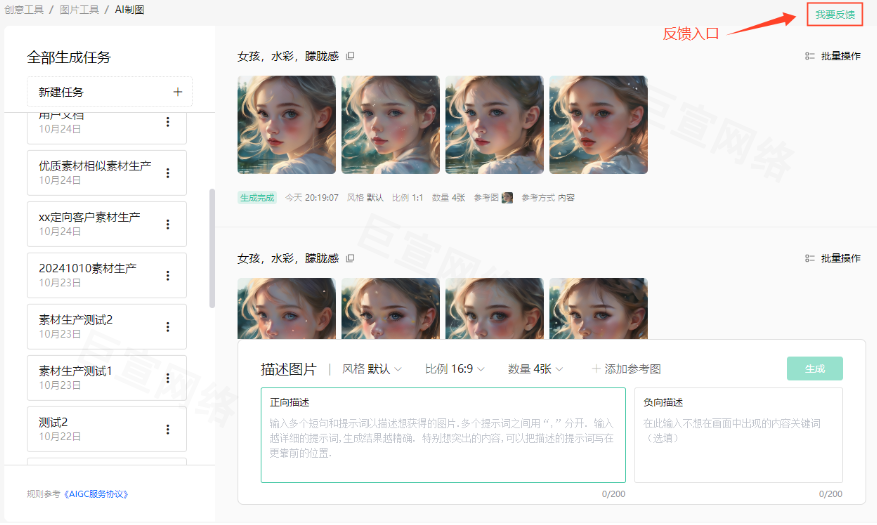Click 批量操作 for the first result group
877x525 pixels.
pos(840,56)
